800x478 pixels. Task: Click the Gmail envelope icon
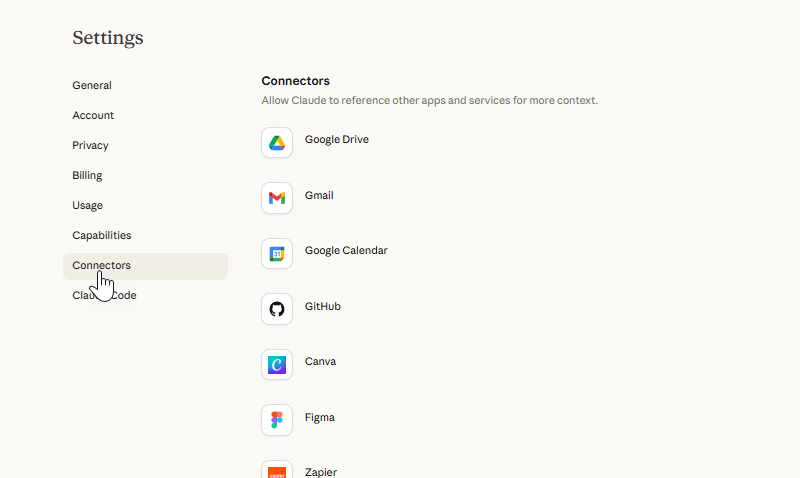coord(277,198)
